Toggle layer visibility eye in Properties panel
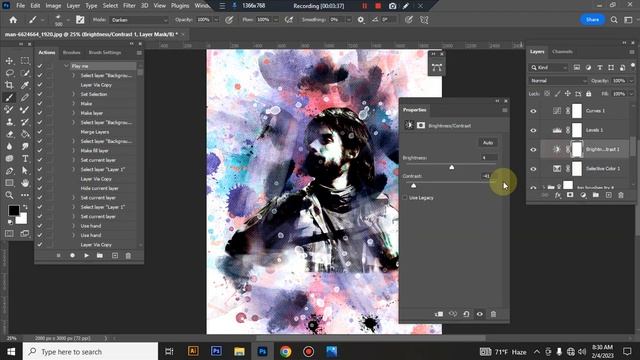The image size is (640, 360). tap(480, 314)
